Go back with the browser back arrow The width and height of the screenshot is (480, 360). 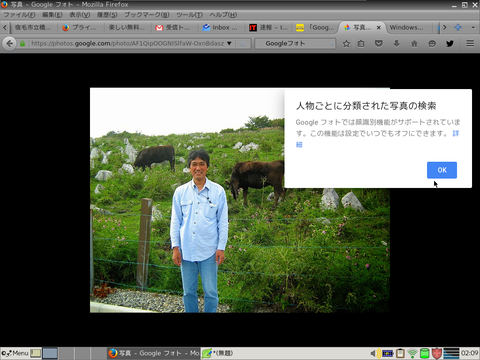9,43
